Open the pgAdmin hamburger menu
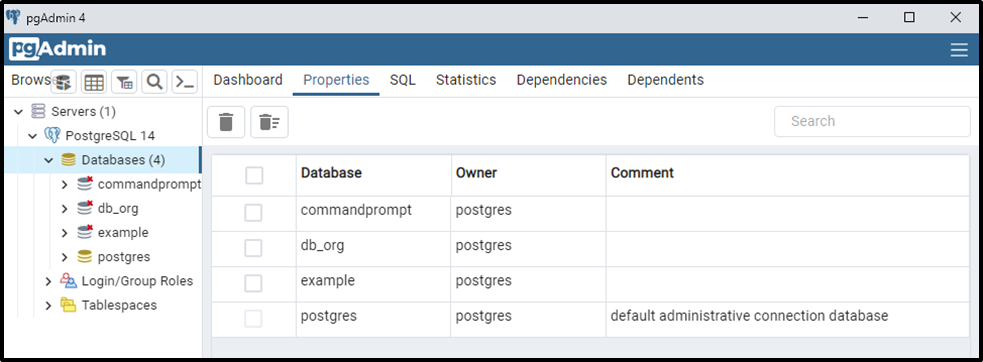This screenshot has width=983, height=362. (959, 50)
